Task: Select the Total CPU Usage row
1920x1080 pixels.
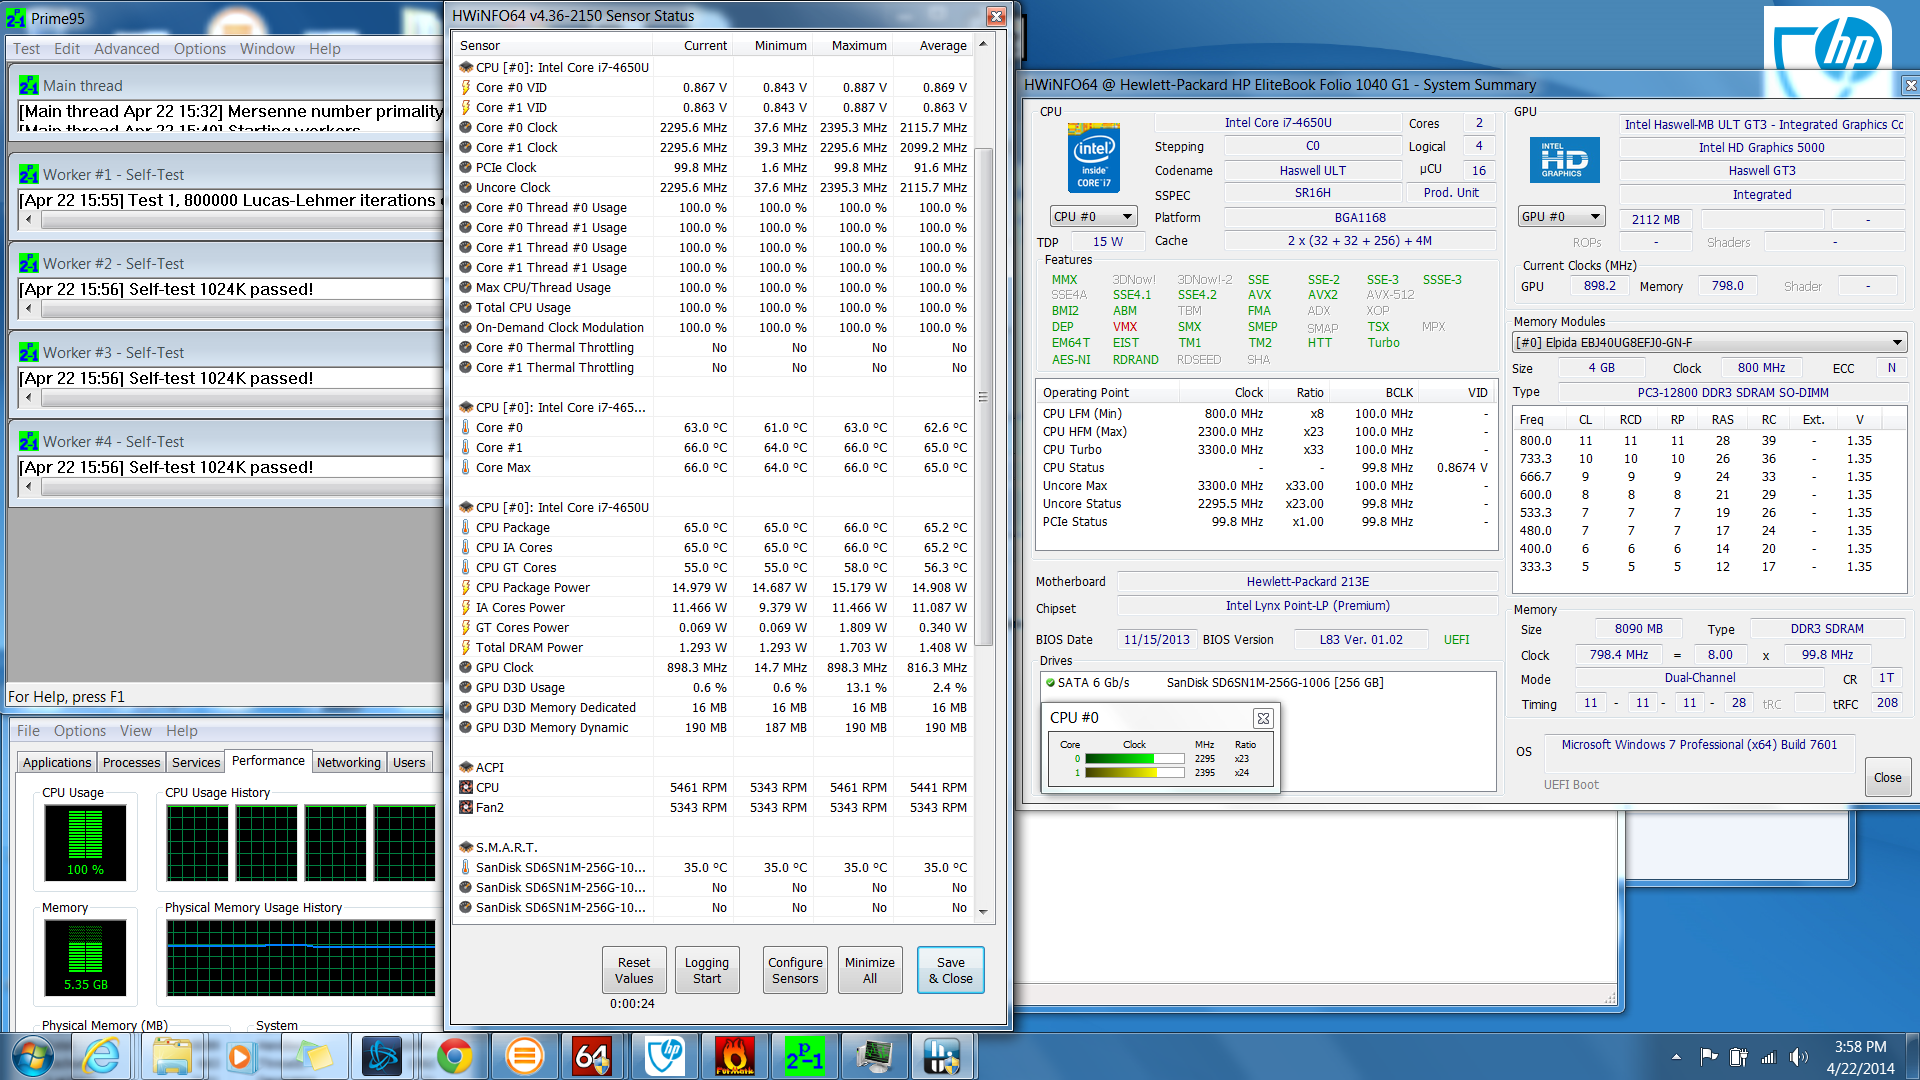Action: coord(713,307)
